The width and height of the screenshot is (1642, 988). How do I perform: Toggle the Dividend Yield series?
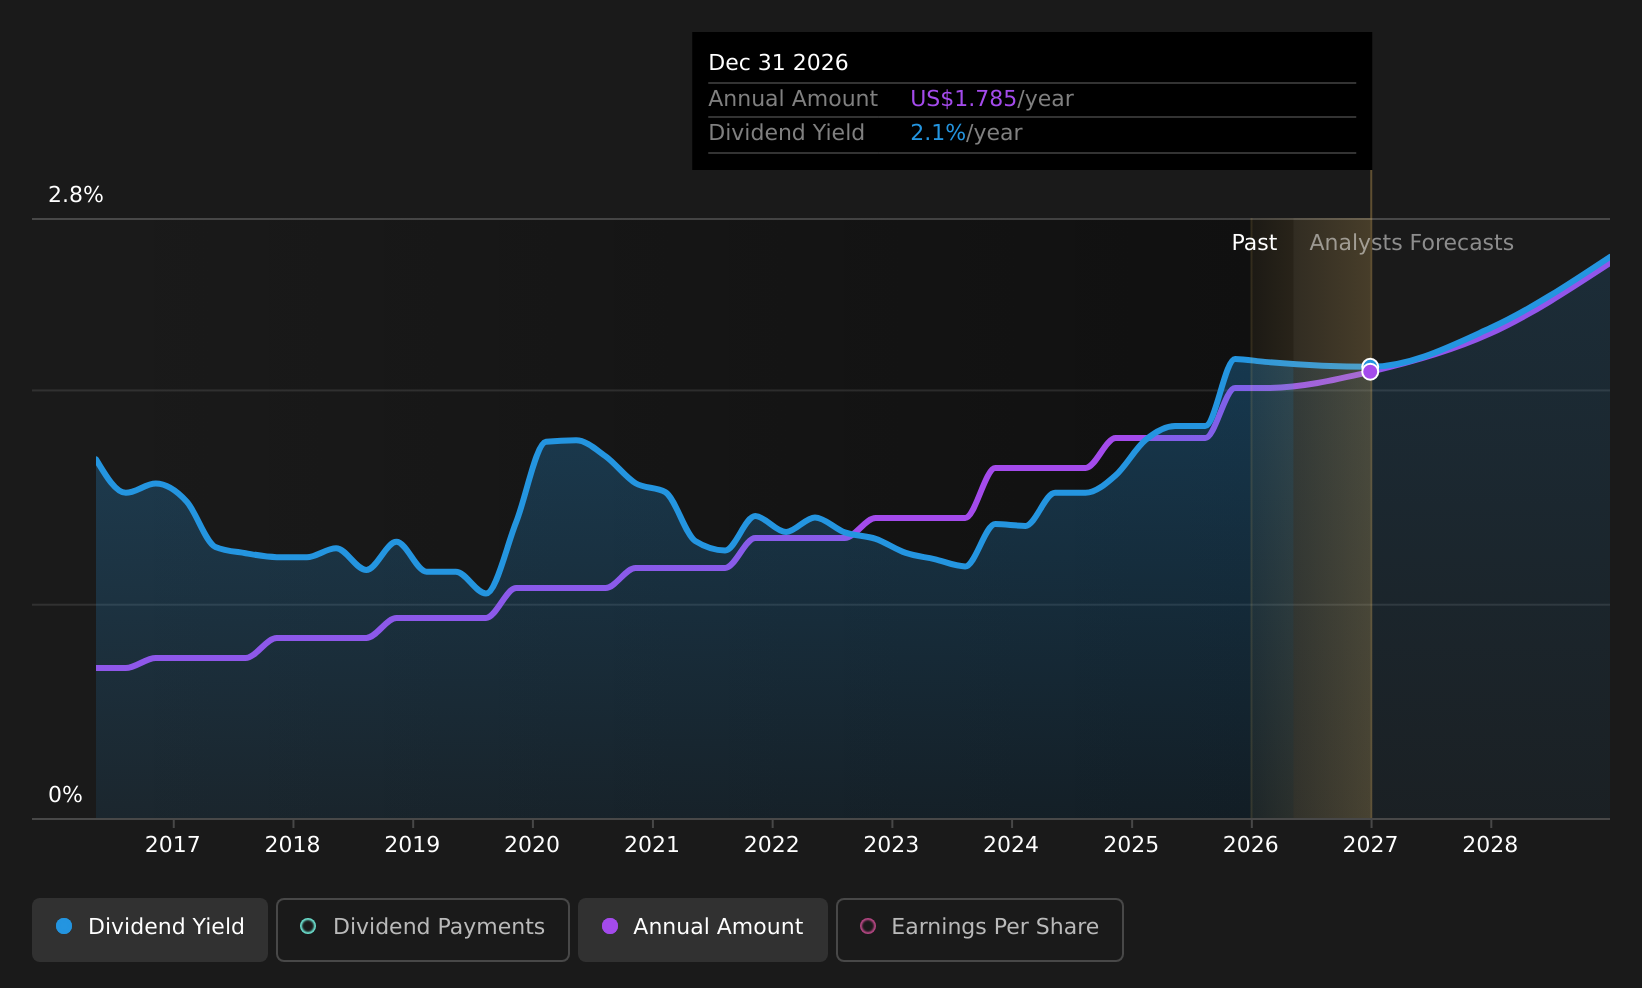click(150, 929)
